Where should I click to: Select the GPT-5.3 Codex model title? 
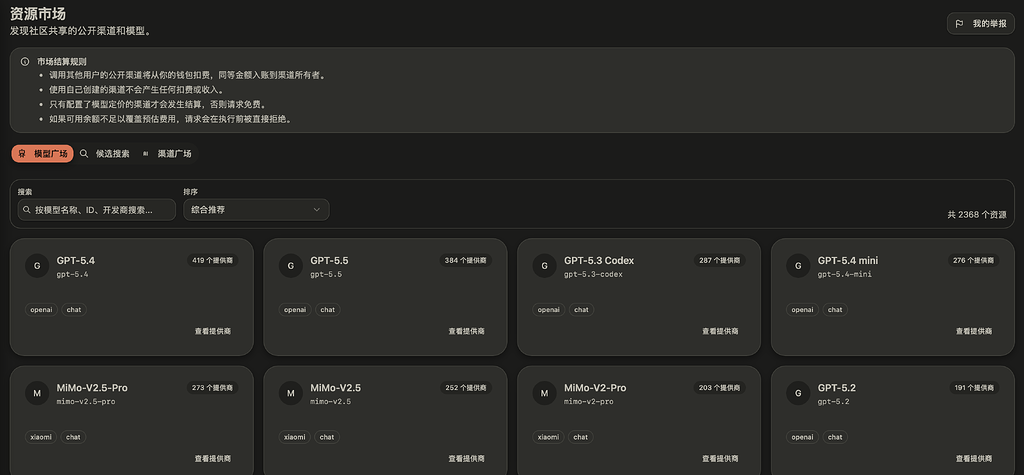[x=599, y=261]
